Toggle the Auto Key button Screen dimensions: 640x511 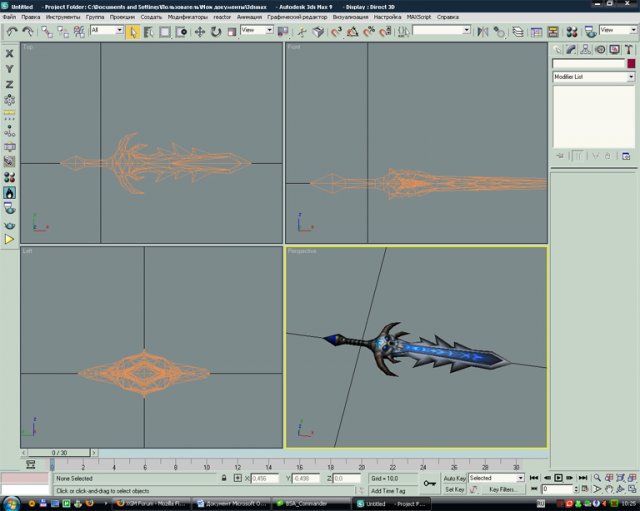pyautogui.click(x=454, y=478)
